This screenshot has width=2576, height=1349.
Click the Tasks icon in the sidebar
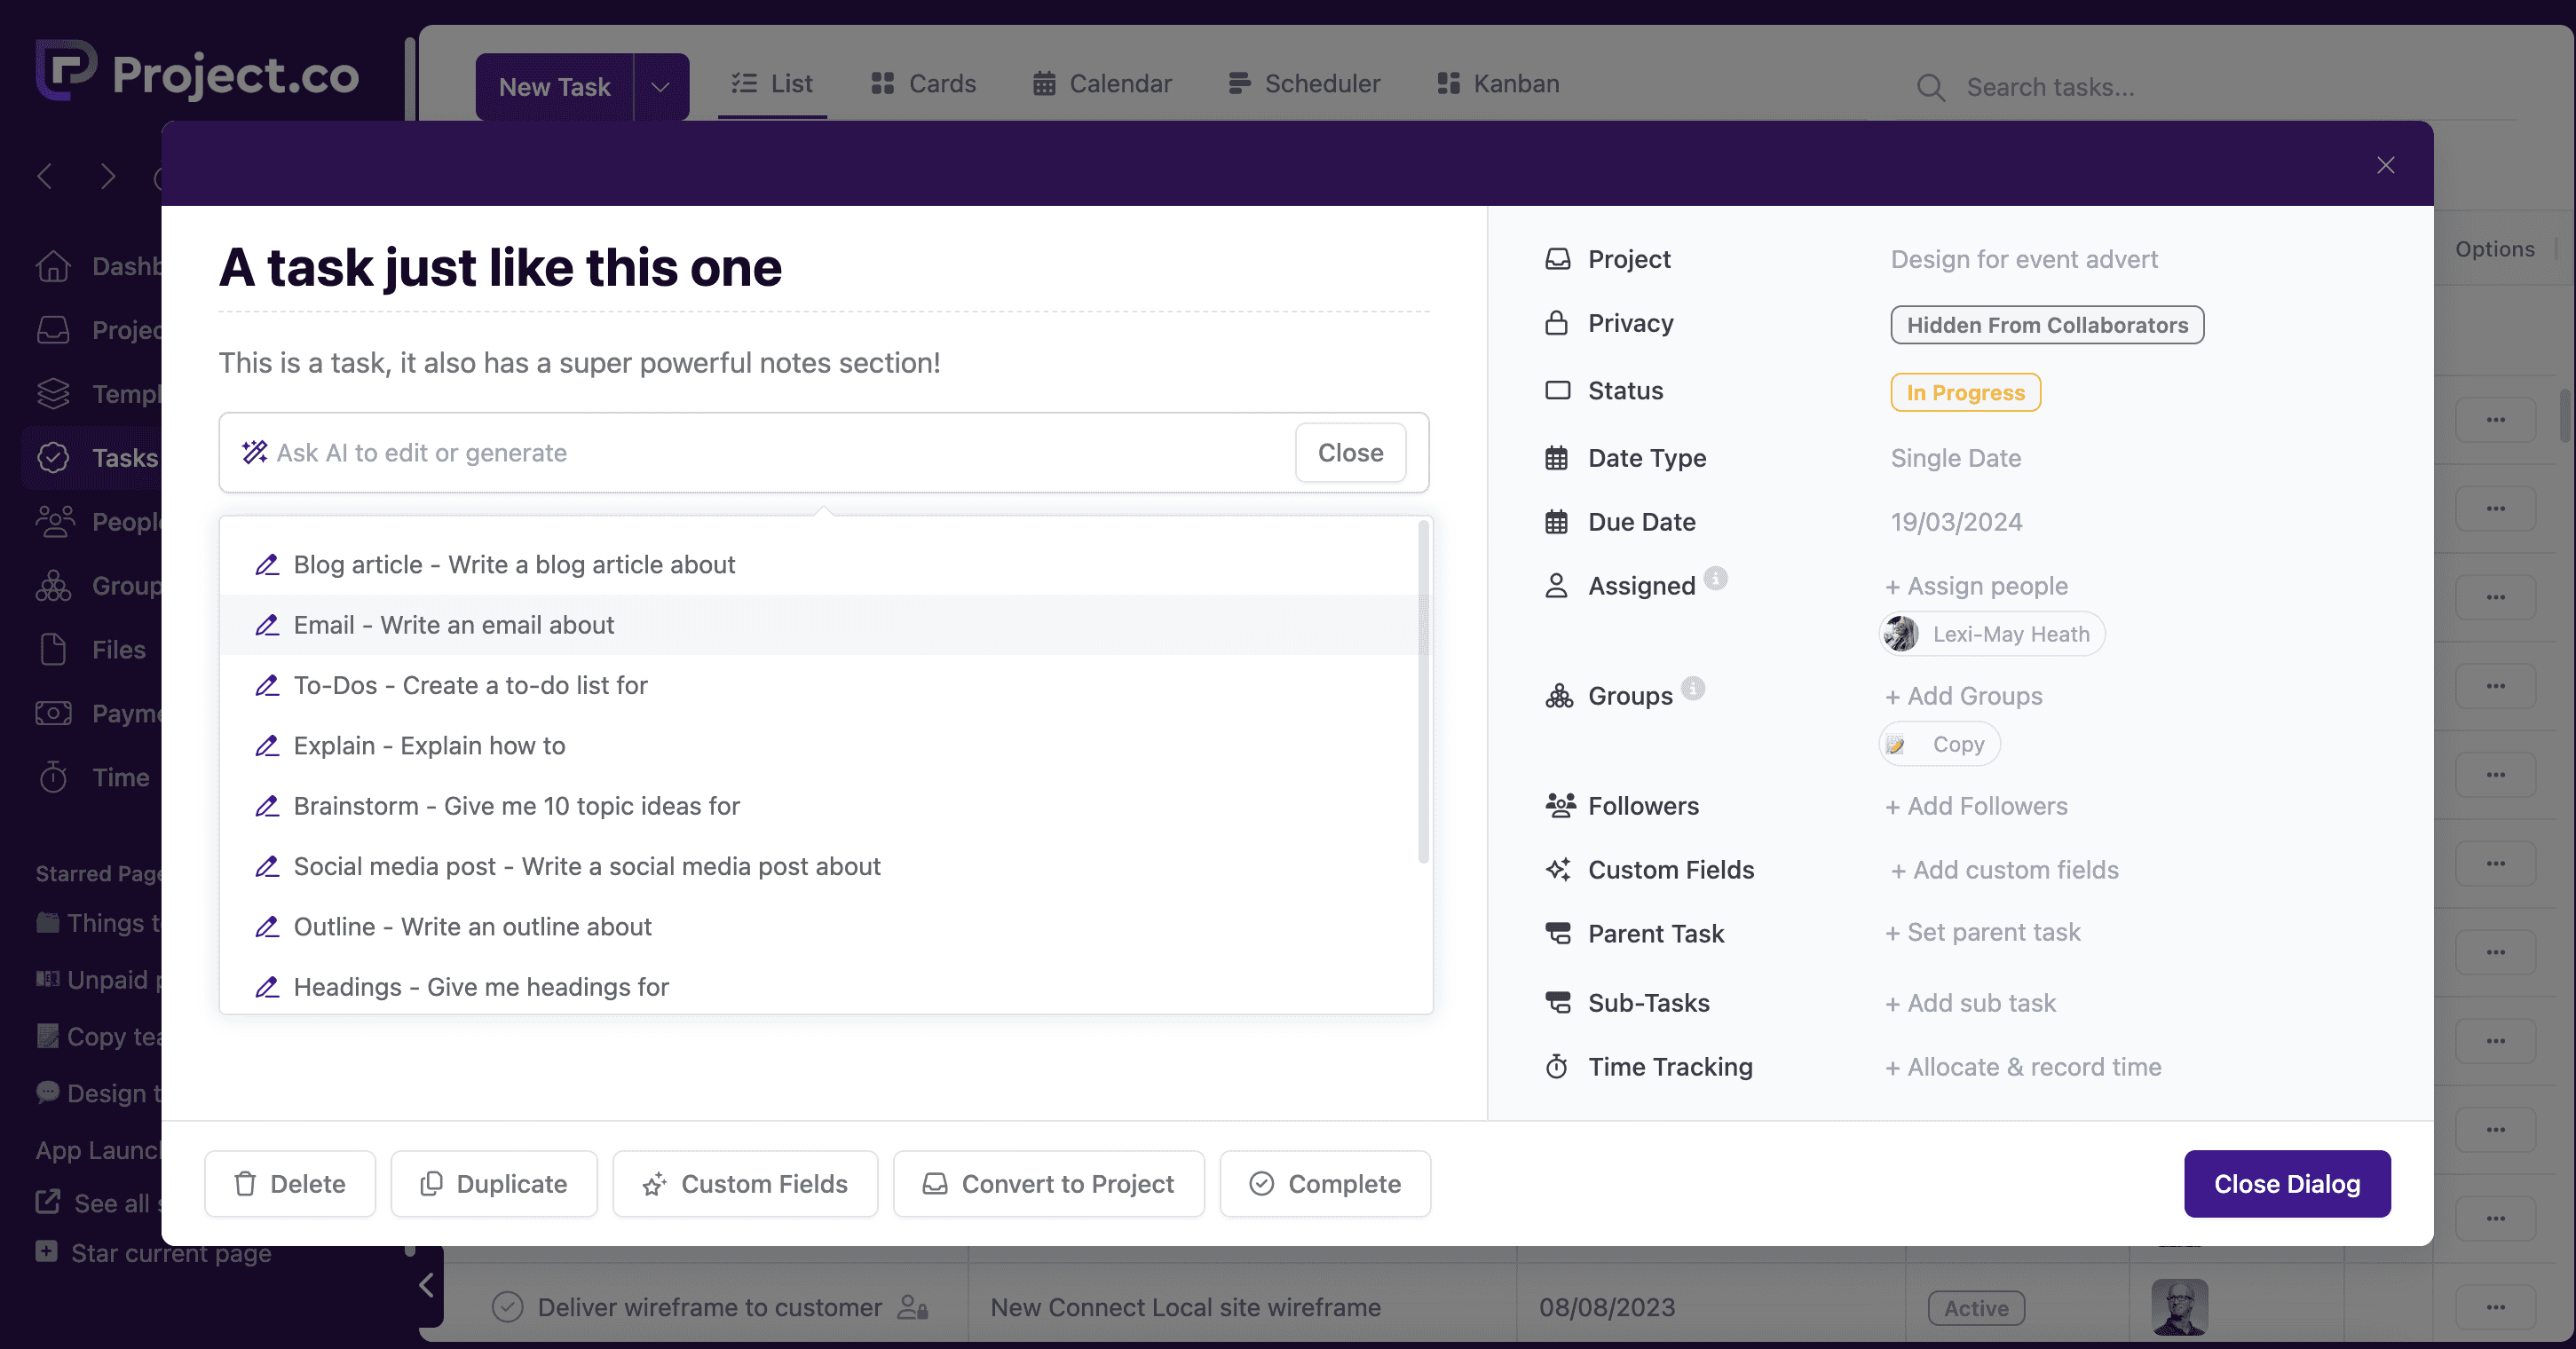53,458
